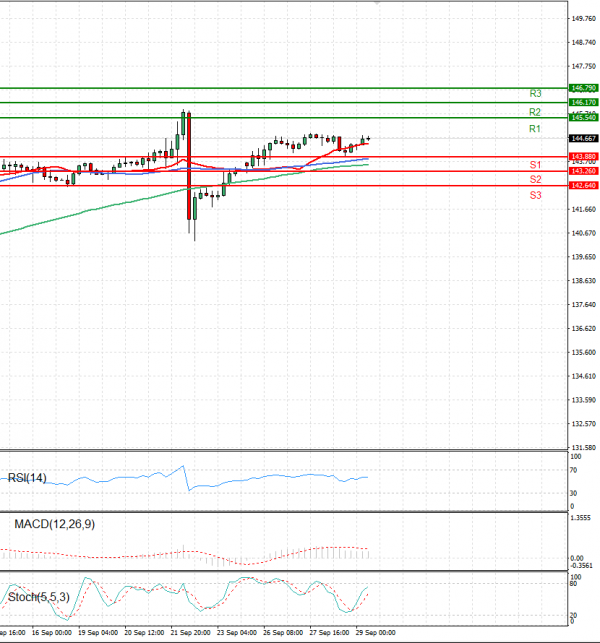The image size is (600, 643).
Task: Click the MACD scale value -0.3561
Action: [x=581, y=566]
